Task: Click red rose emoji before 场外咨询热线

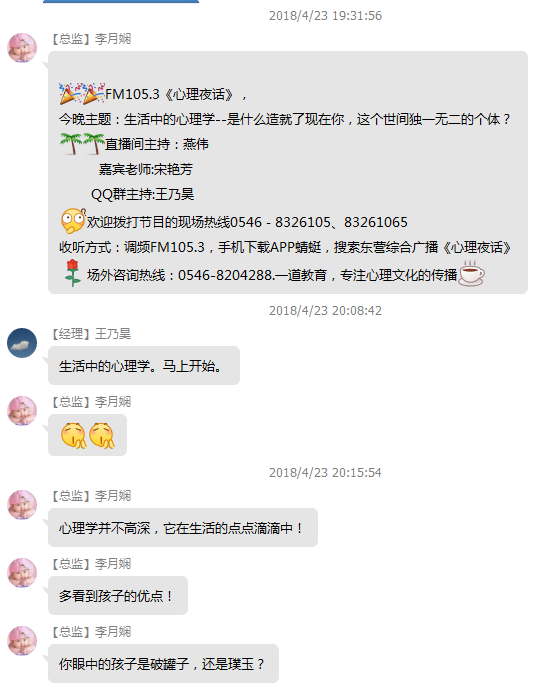Action: 73,273
